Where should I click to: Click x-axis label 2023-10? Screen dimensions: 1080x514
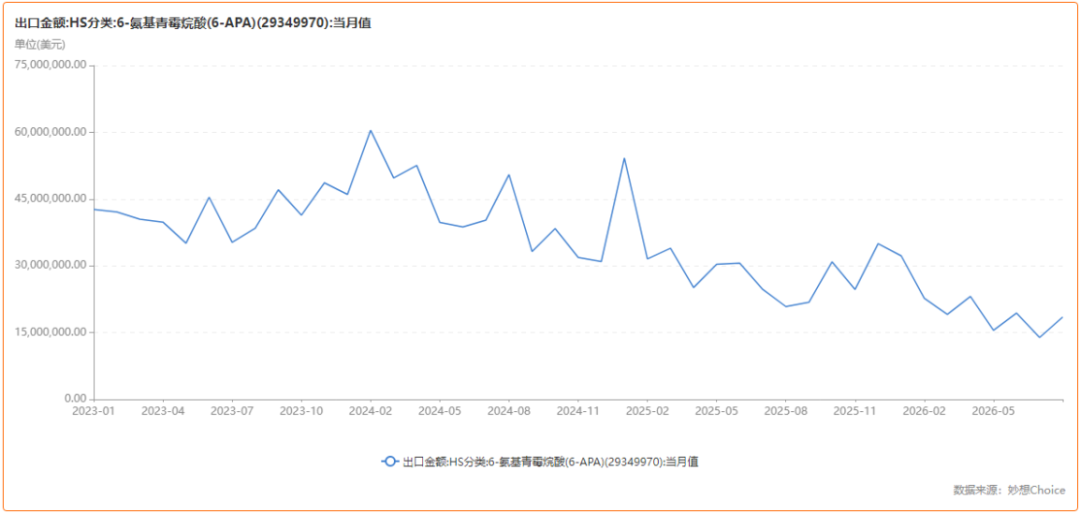(x=302, y=410)
